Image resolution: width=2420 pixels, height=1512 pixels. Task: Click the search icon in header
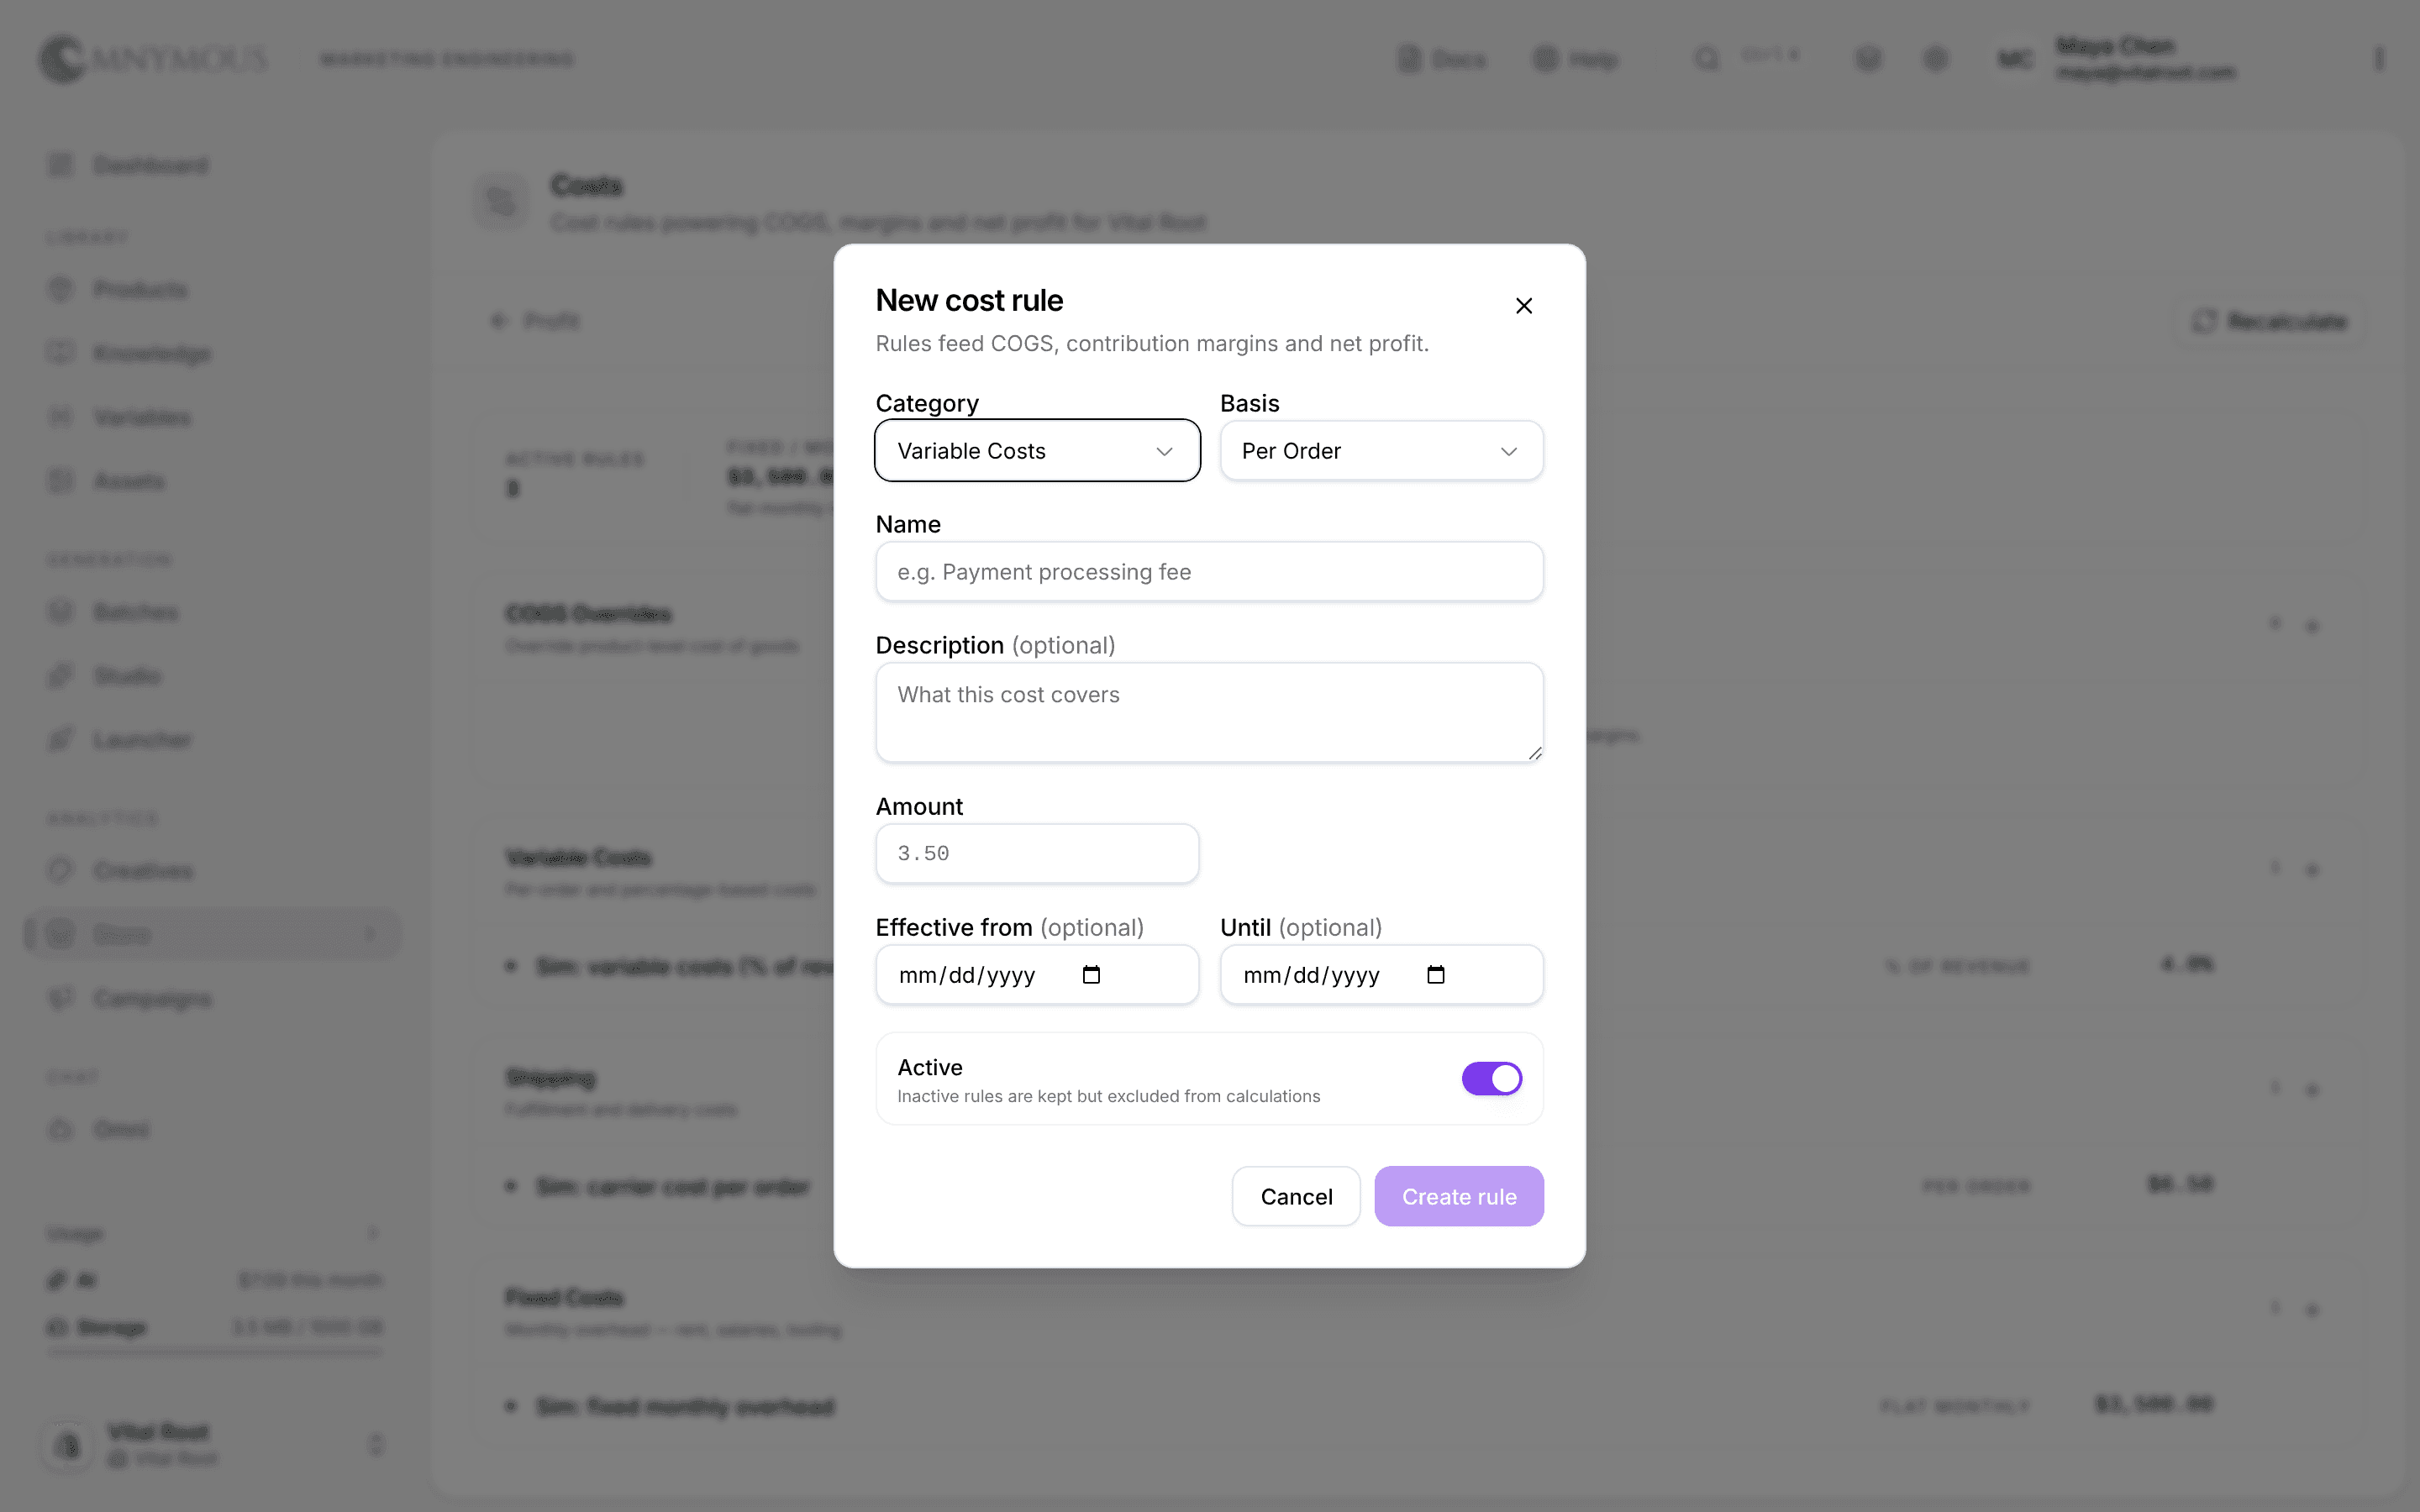[1707, 59]
